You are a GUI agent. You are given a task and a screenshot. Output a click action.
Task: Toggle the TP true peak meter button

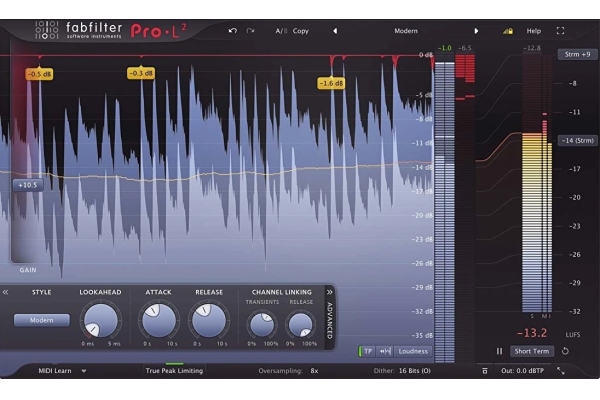tap(367, 351)
